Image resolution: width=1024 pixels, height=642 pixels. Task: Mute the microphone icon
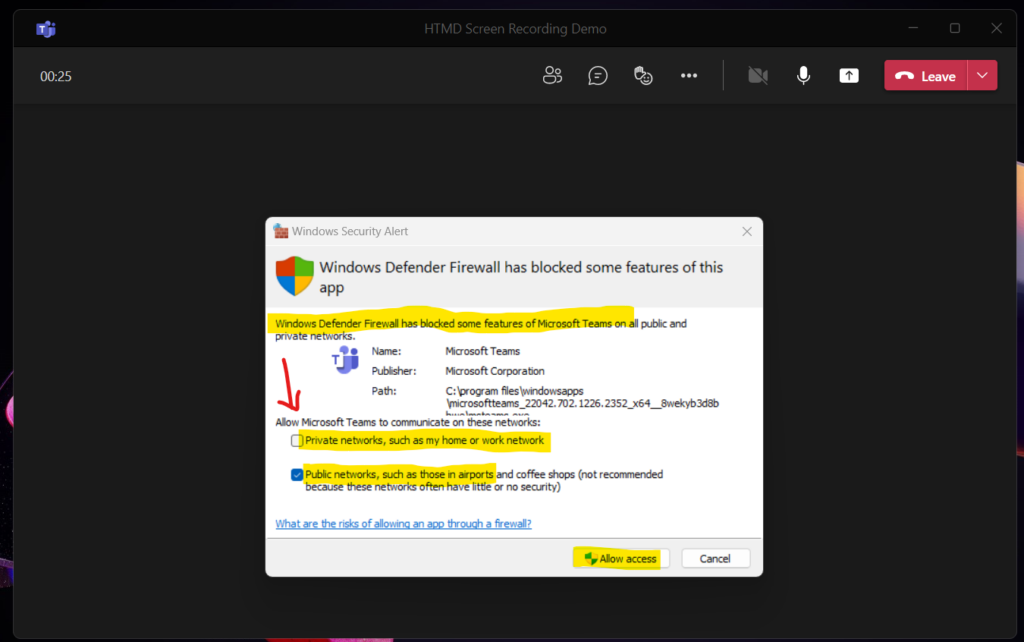point(803,76)
